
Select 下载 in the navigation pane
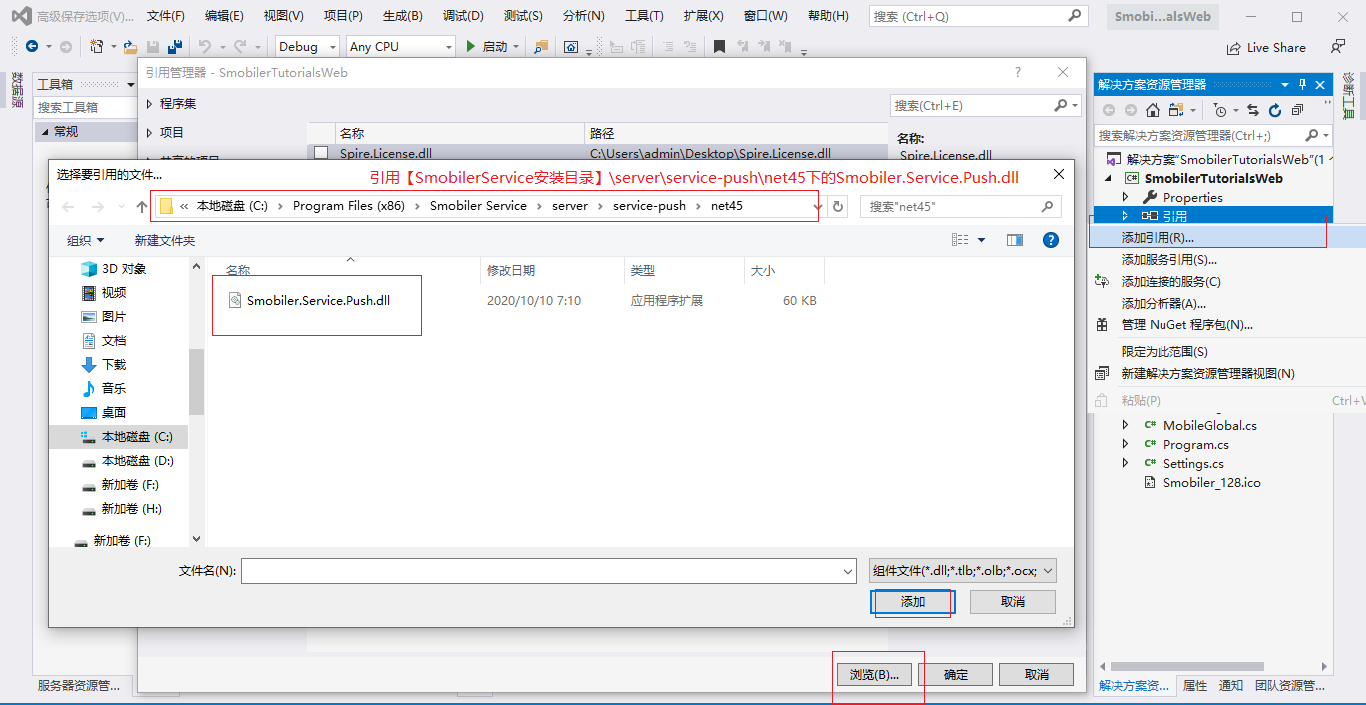click(x=114, y=364)
